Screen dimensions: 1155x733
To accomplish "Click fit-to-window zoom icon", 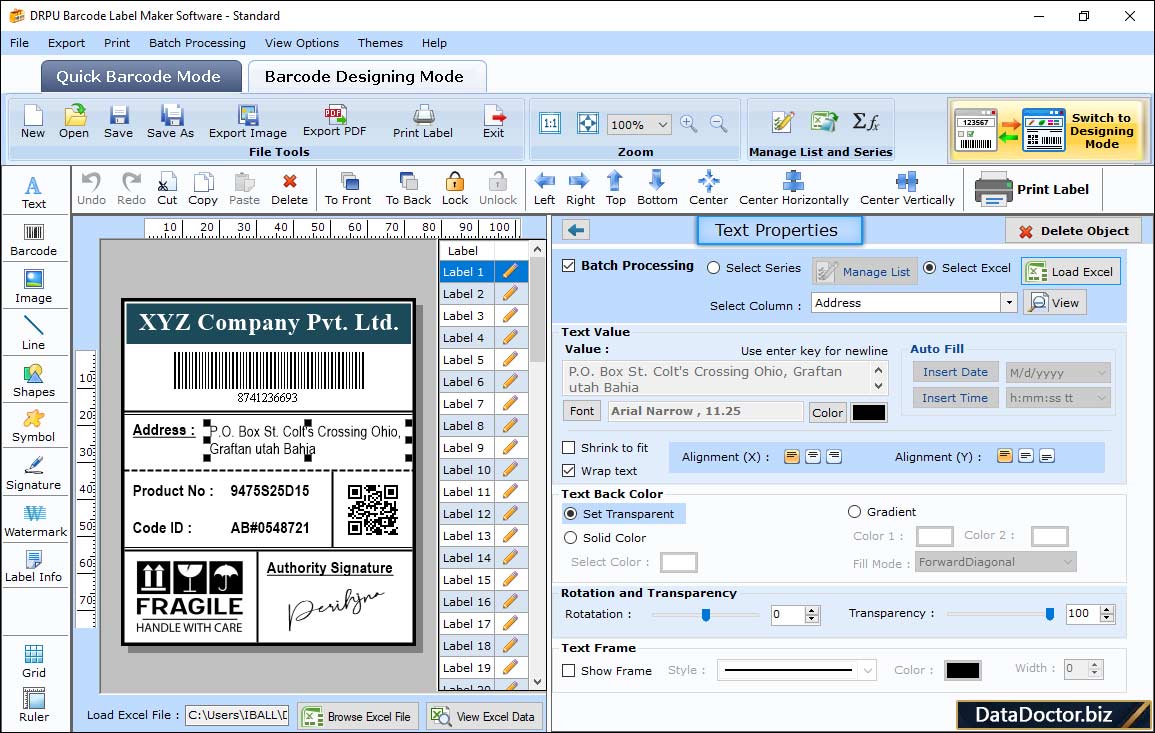I will coord(588,124).
